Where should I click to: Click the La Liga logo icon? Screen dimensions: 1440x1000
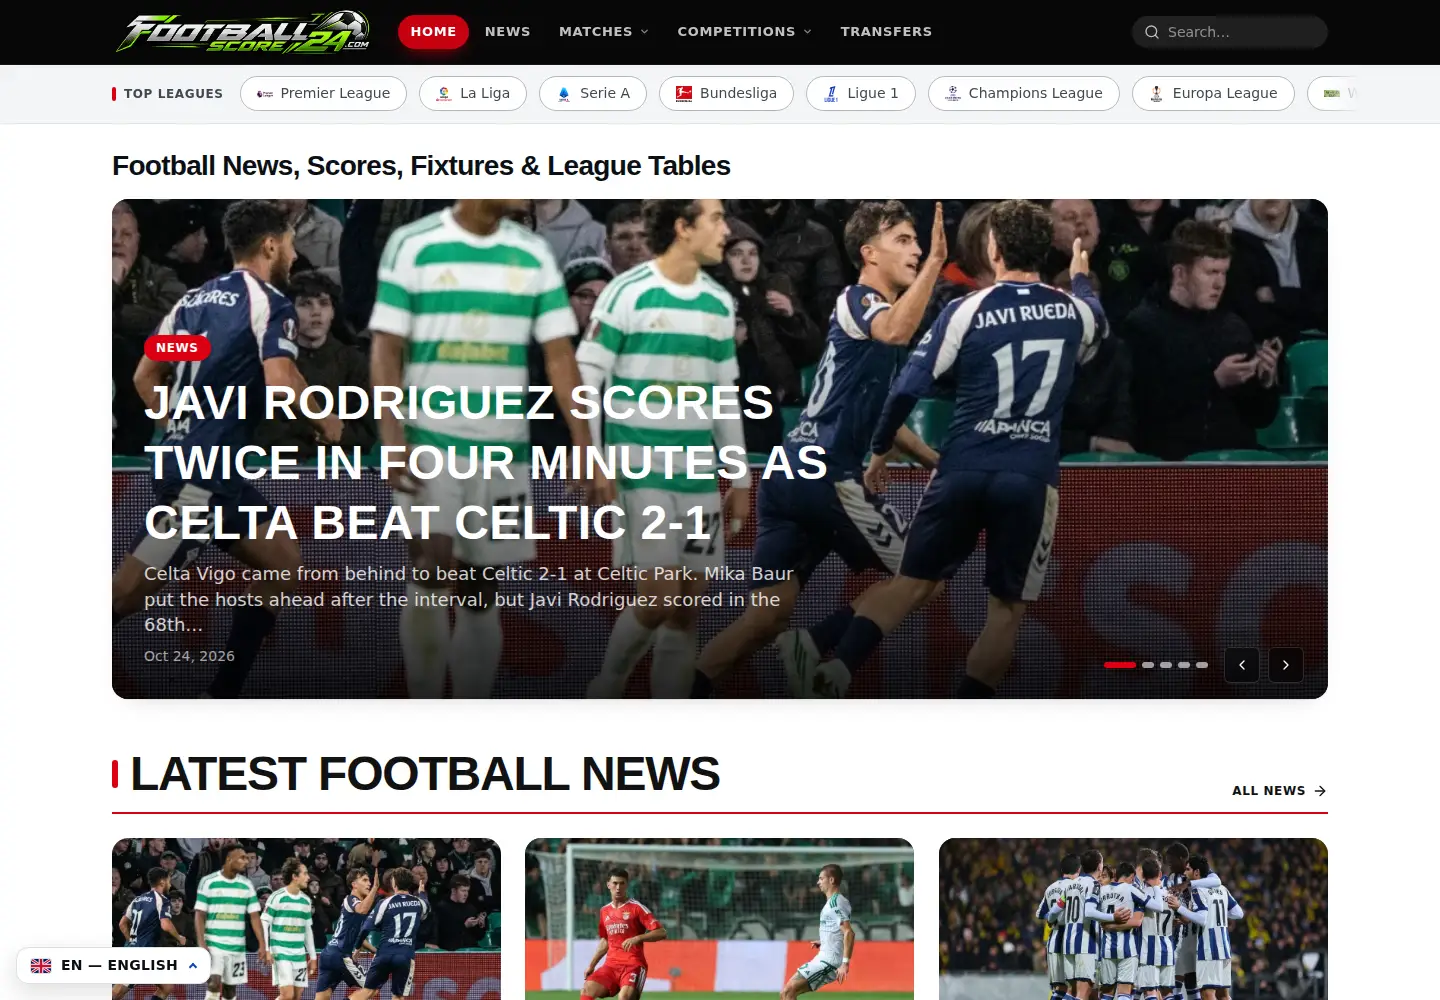click(444, 94)
